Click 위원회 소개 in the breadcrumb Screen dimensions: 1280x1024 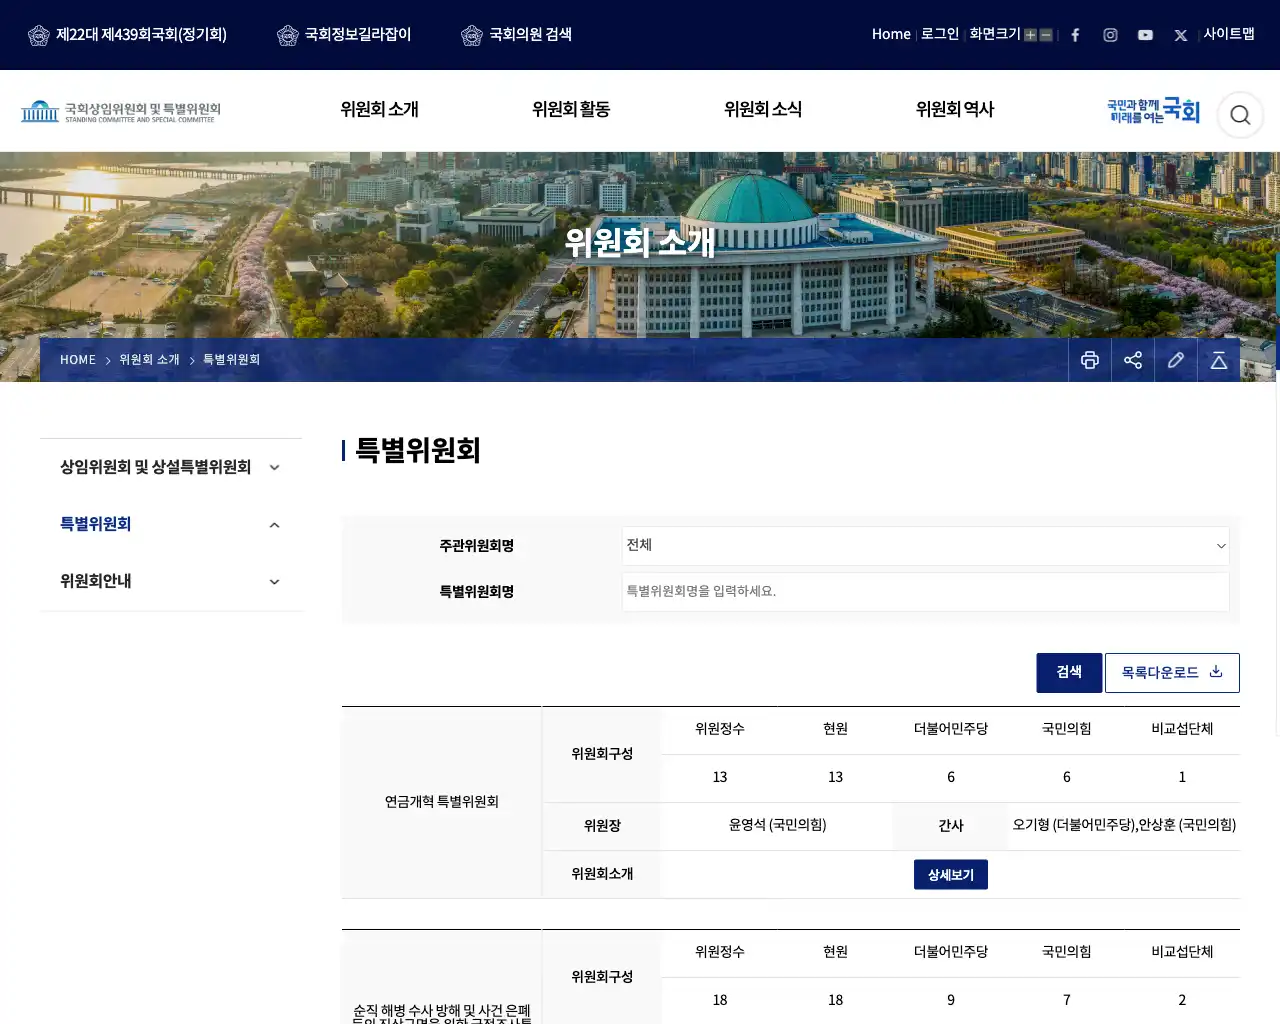(x=149, y=360)
